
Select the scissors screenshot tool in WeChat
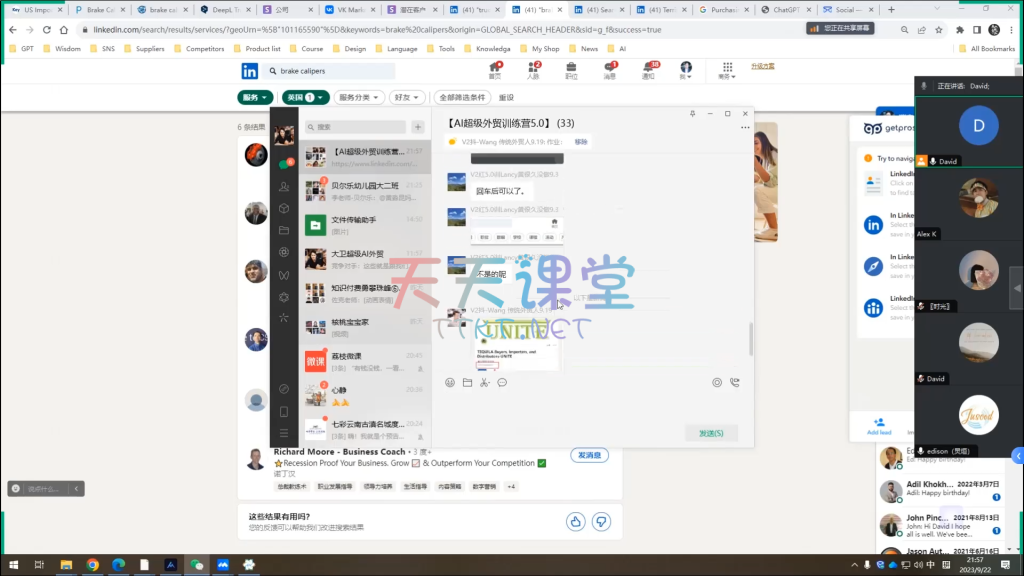(x=484, y=382)
